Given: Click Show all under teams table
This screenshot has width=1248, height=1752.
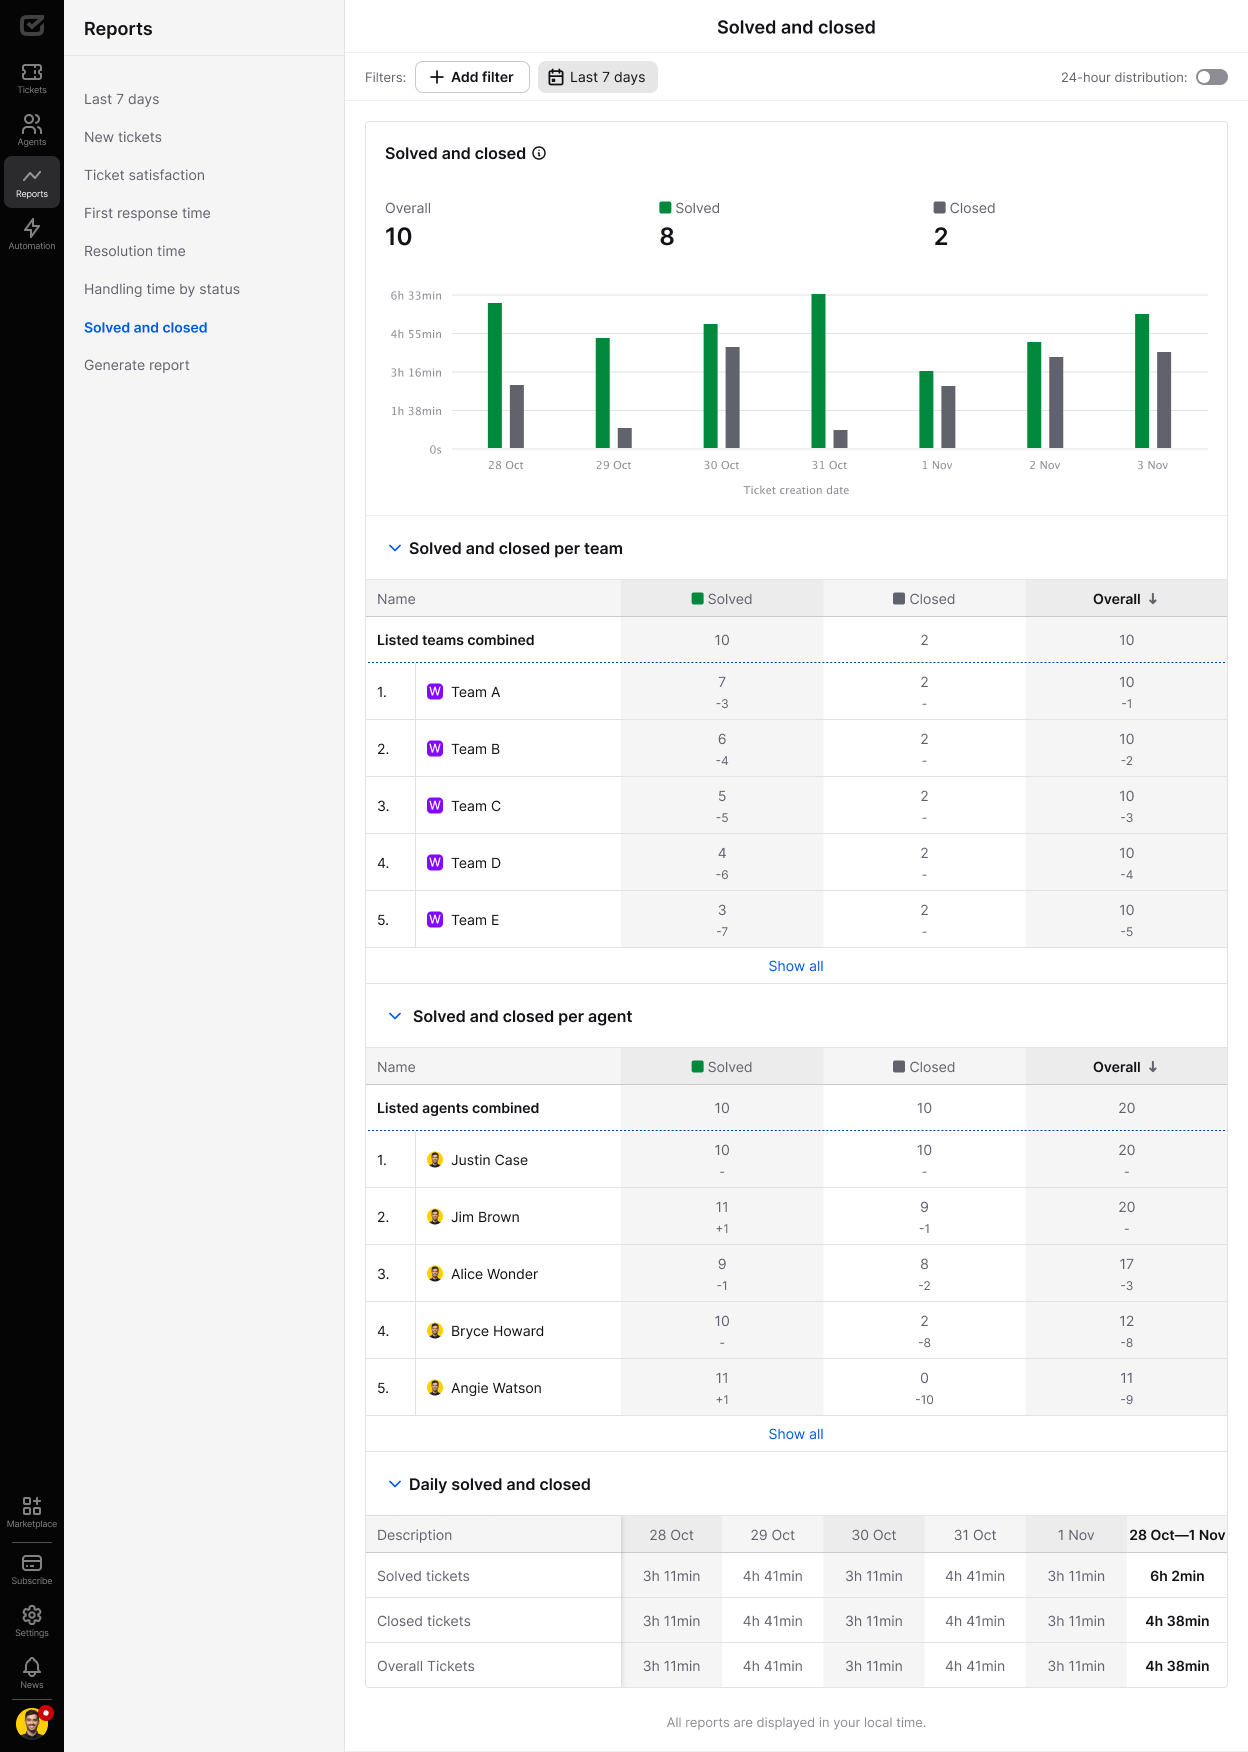Looking at the screenshot, I should click(796, 966).
